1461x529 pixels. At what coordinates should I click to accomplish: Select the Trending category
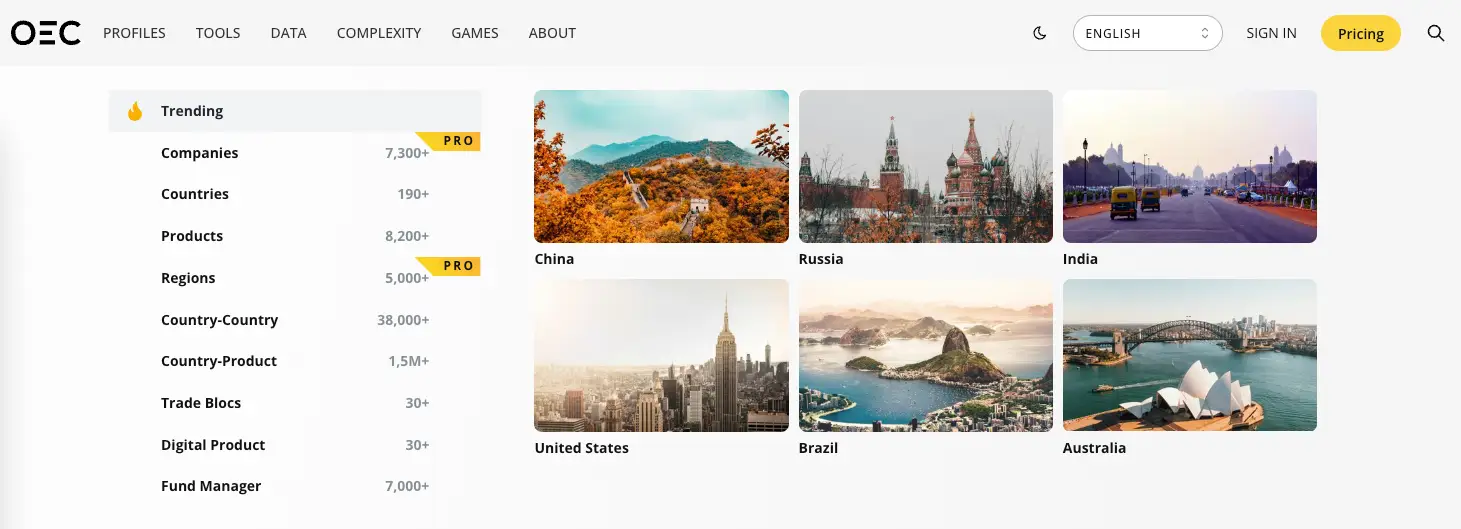pos(295,111)
